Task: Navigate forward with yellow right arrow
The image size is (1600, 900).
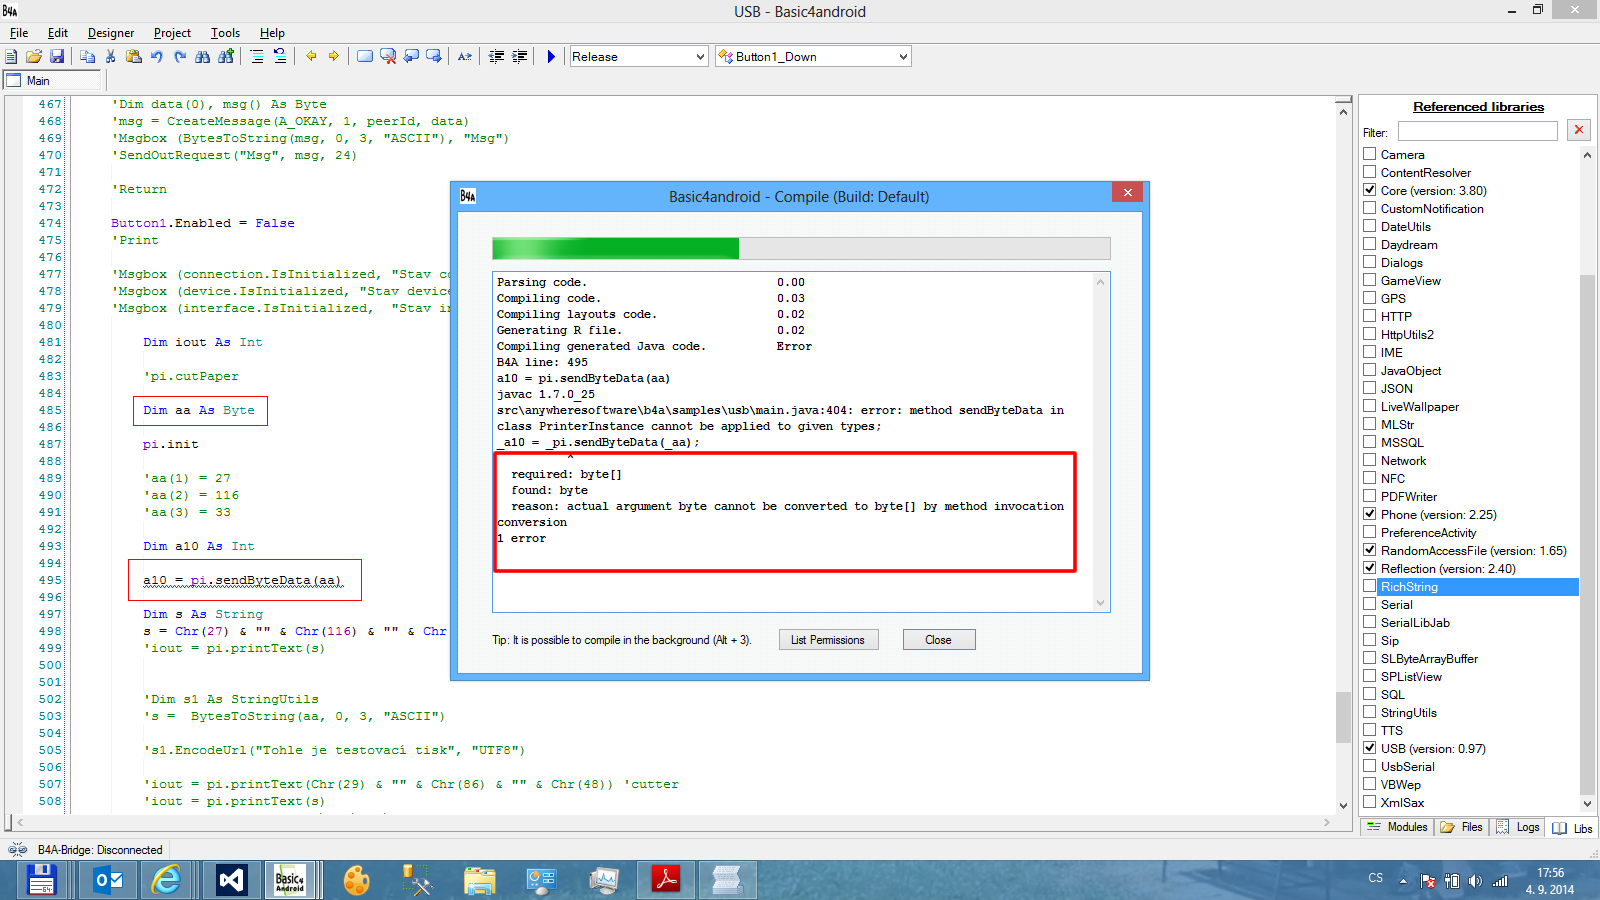Action: point(334,57)
